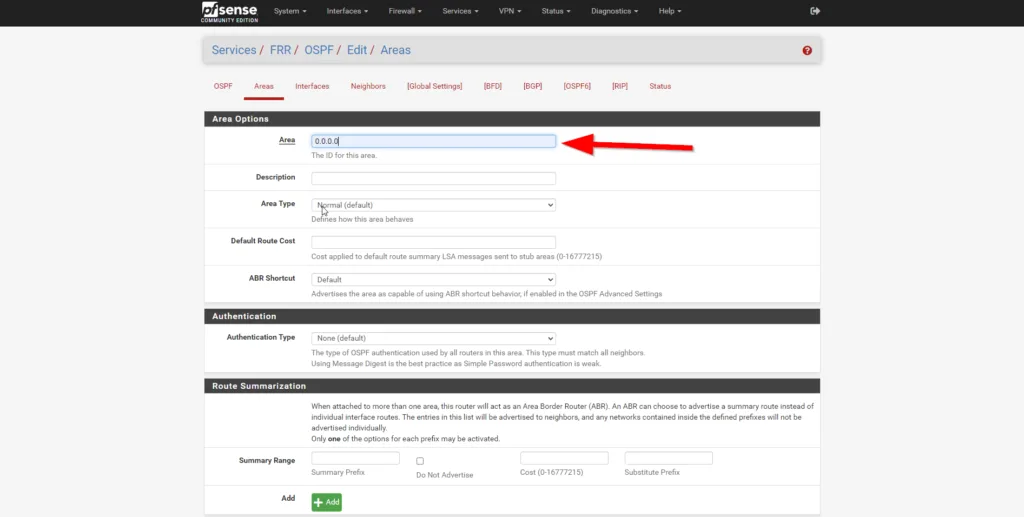Open the [Global Settings] tab
Screen dimensions: 1024x517
coord(434,86)
